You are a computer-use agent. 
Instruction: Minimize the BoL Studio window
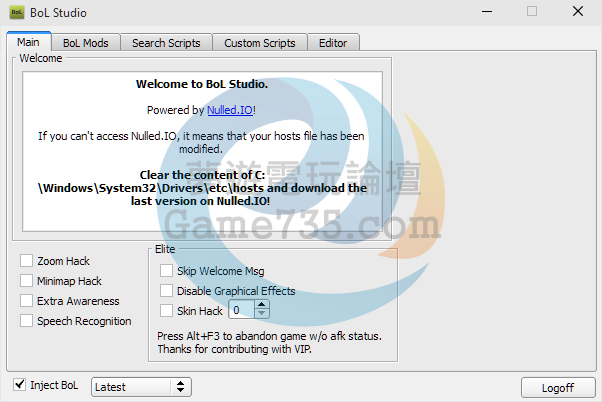487,12
